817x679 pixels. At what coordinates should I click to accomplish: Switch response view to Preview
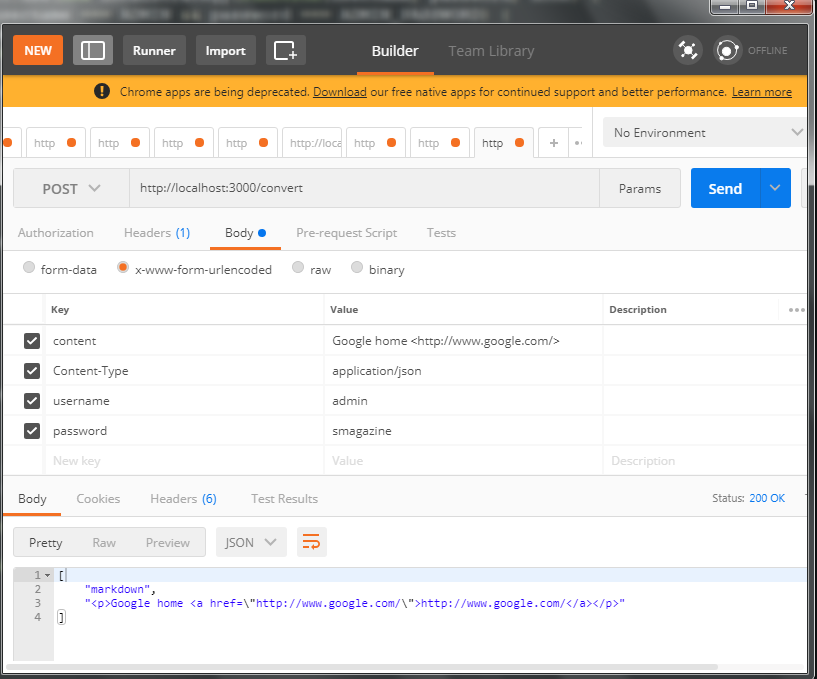click(168, 542)
